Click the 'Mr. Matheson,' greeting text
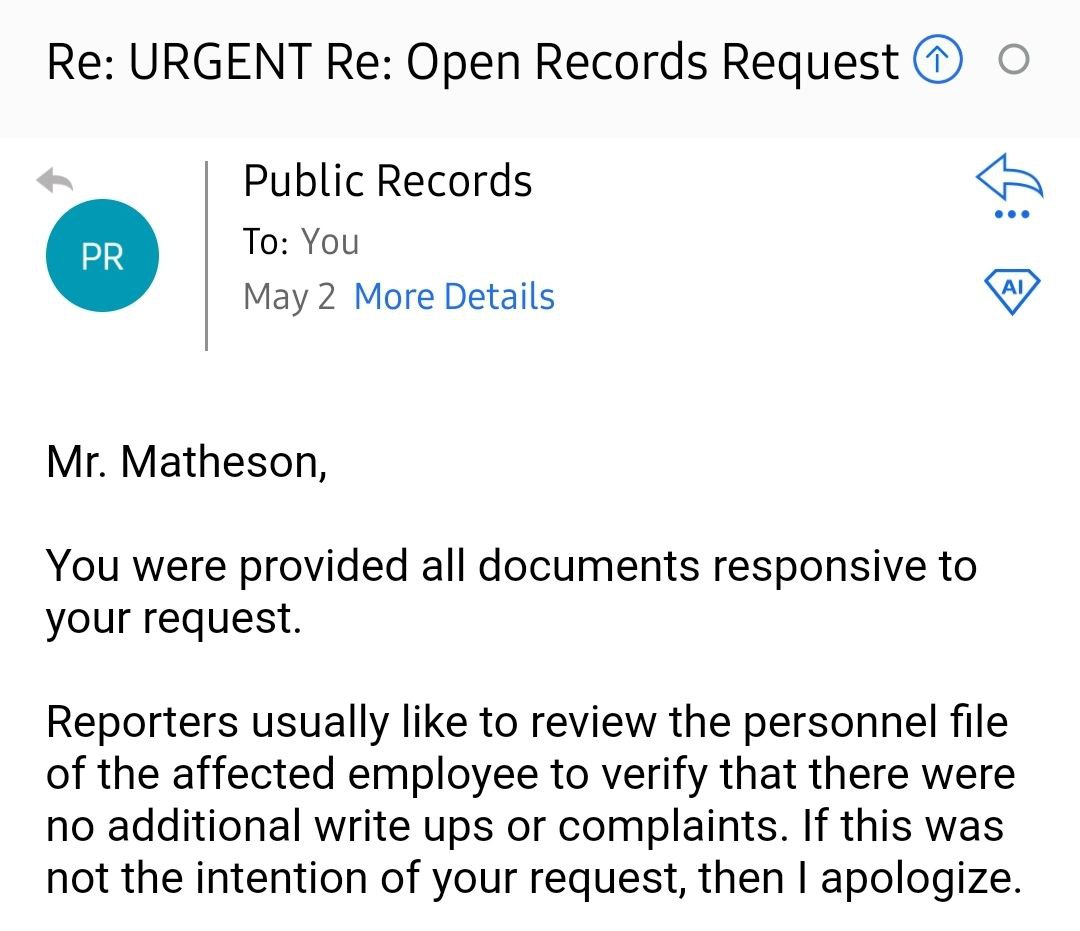This screenshot has width=1080, height=931. [x=187, y=461]
